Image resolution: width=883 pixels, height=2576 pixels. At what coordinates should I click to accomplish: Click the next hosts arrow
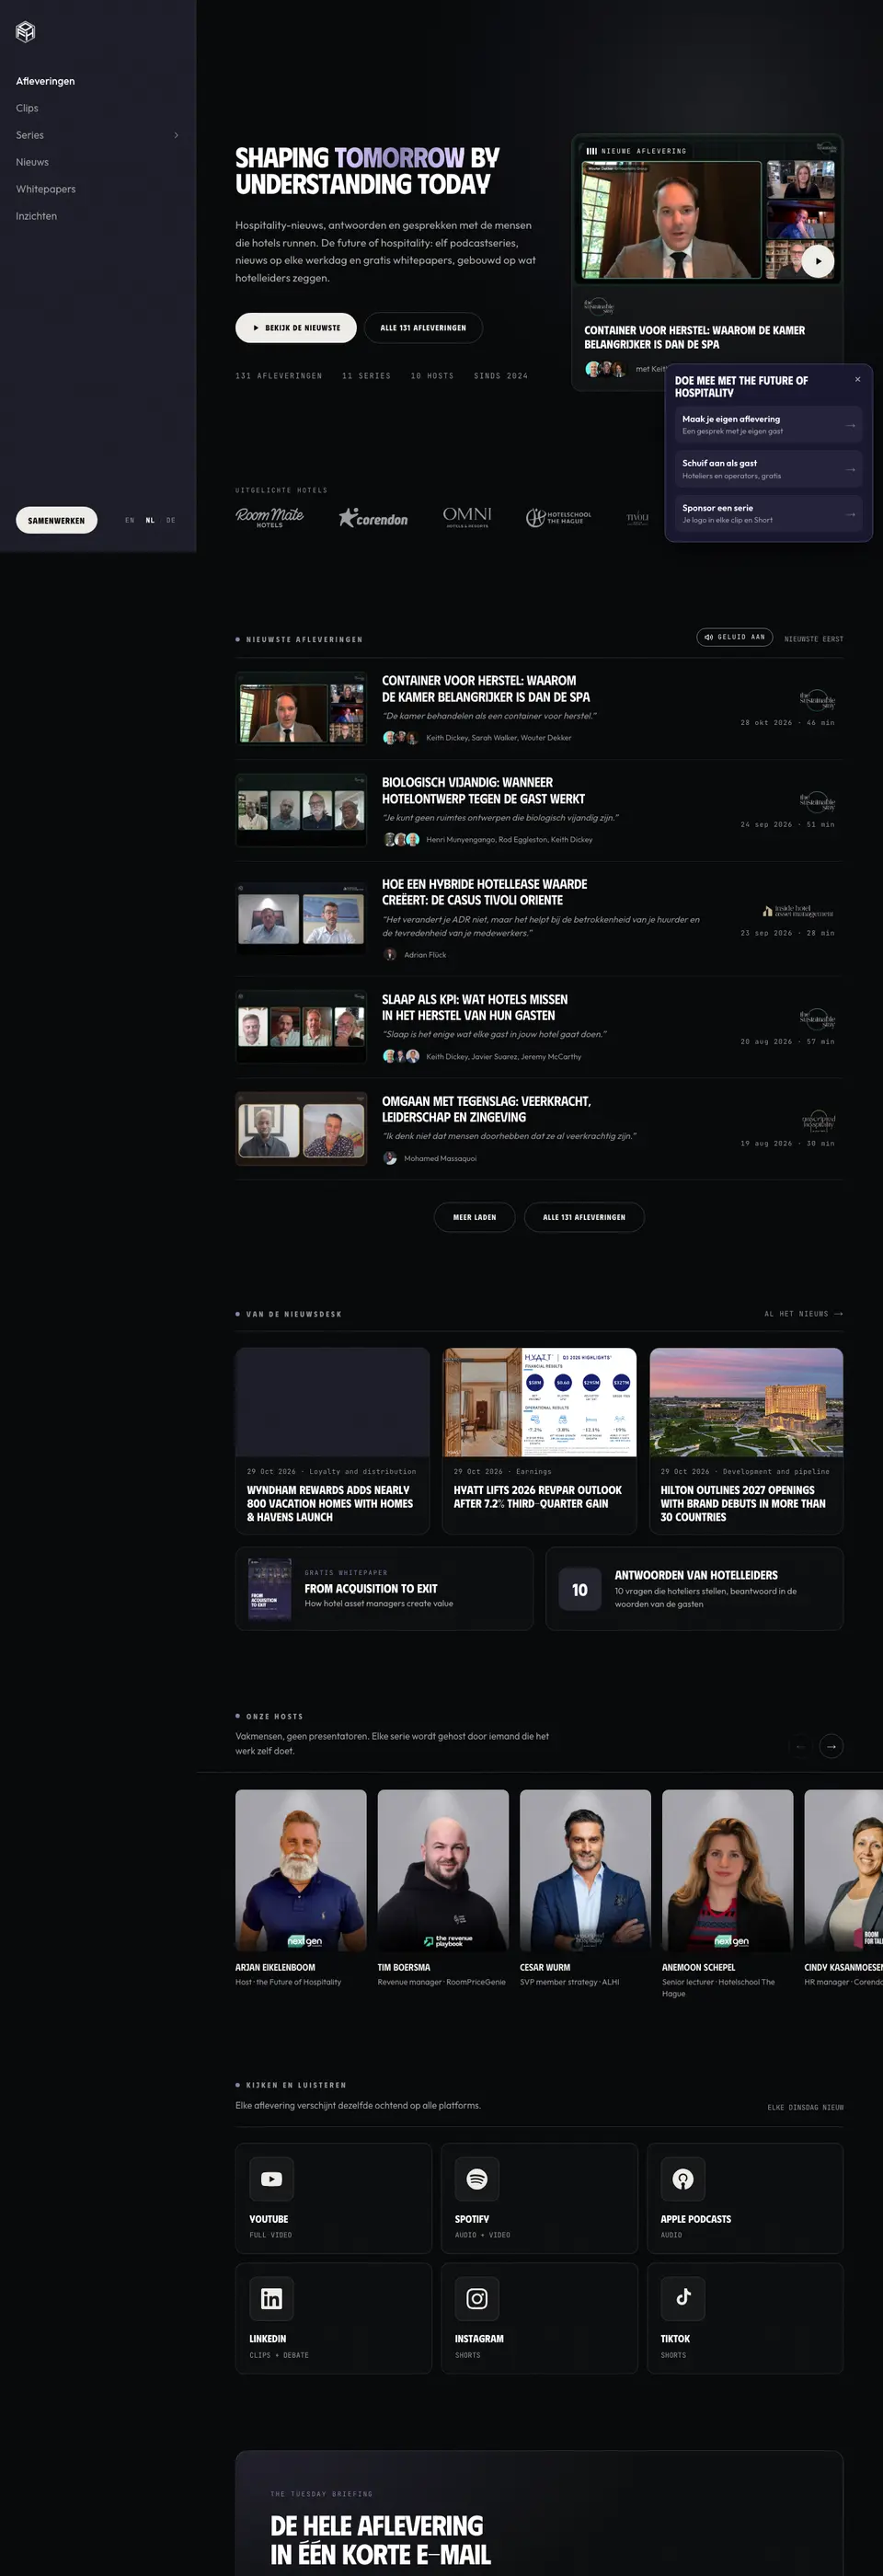[x=831, y=1746]
